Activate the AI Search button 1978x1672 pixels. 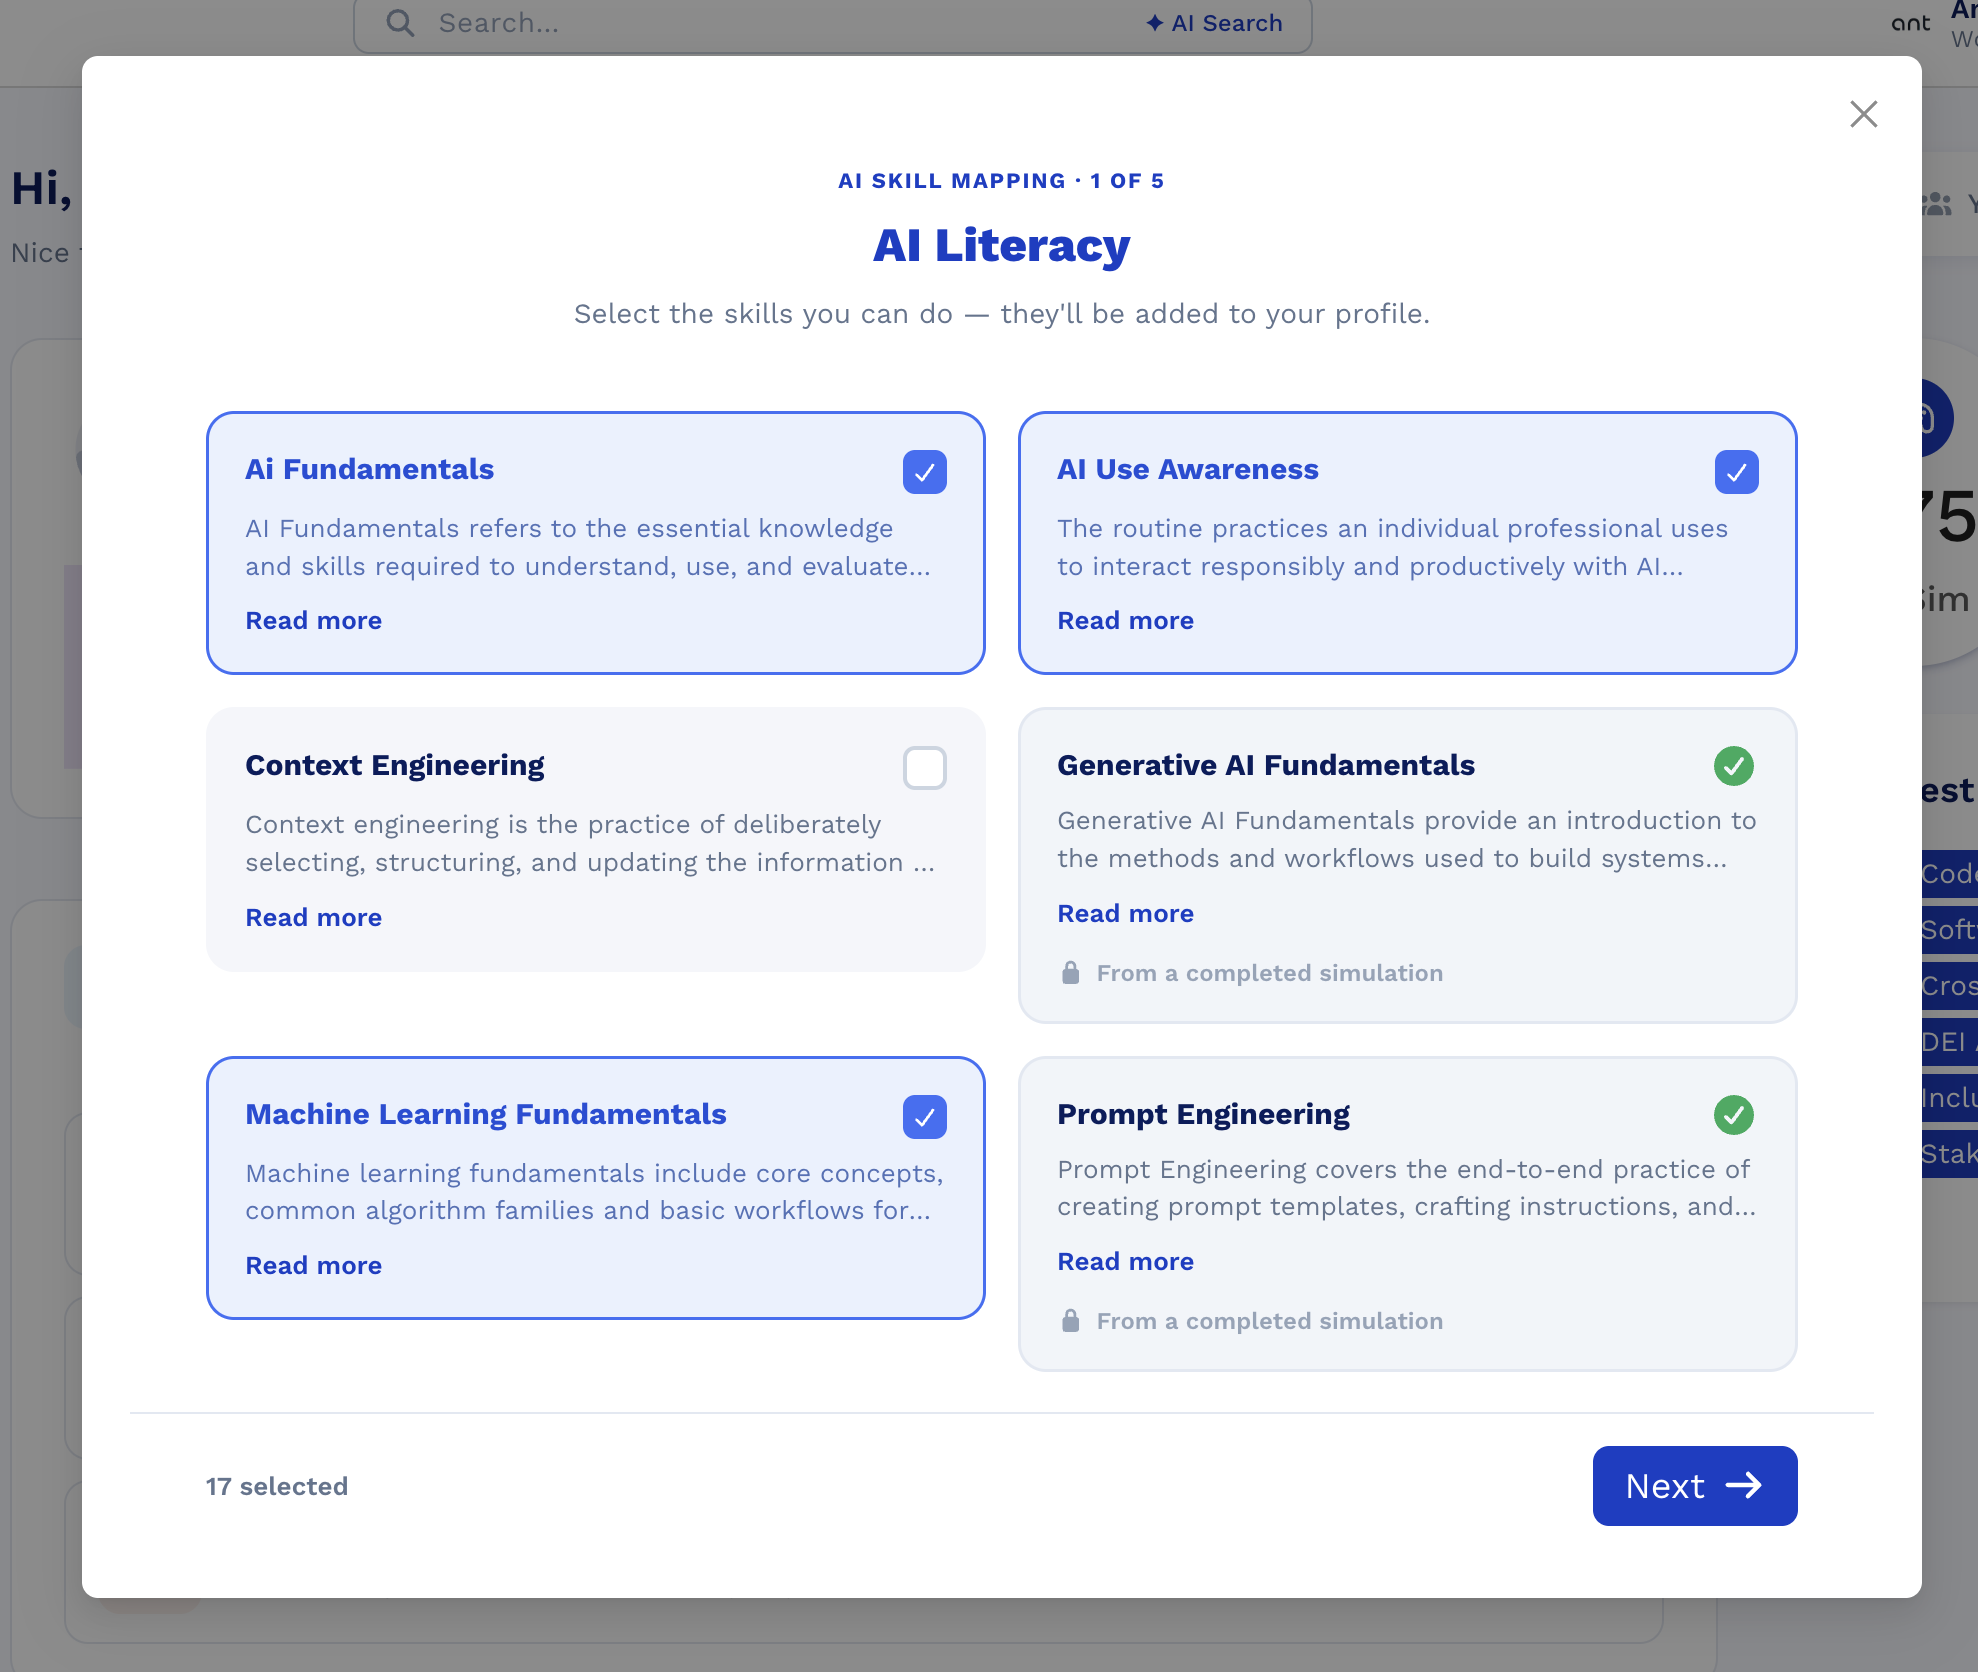[x=1214, y=23]
